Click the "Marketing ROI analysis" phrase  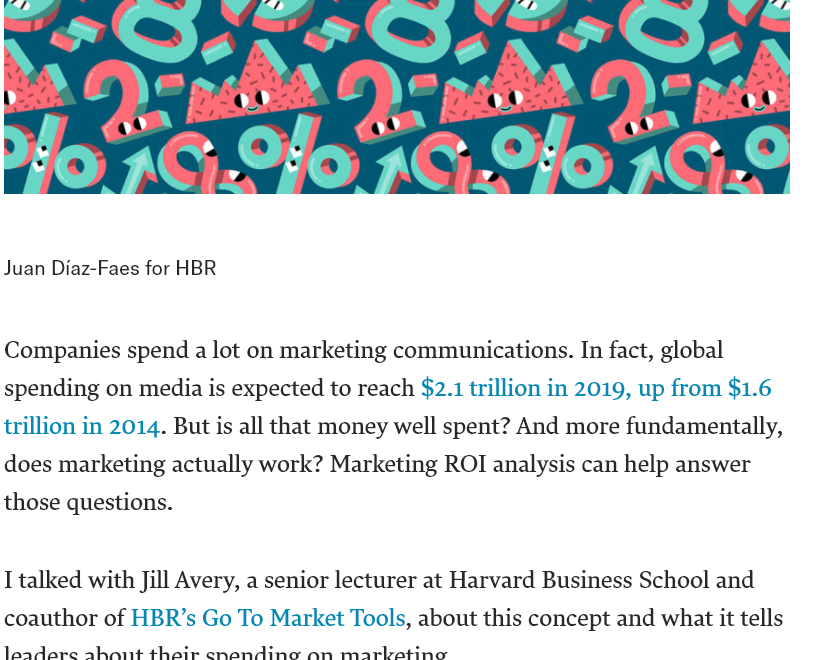coord(452,464)
